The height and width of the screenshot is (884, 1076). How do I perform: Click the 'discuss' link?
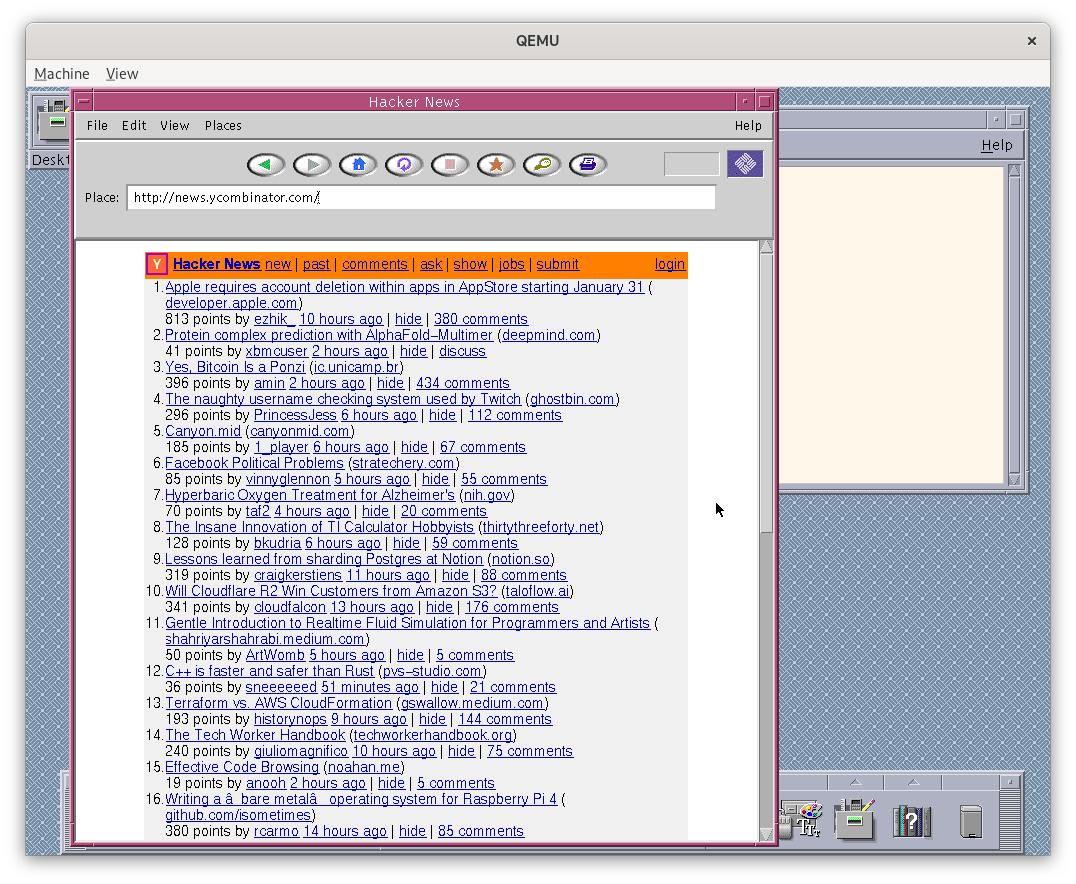[462, 351]
